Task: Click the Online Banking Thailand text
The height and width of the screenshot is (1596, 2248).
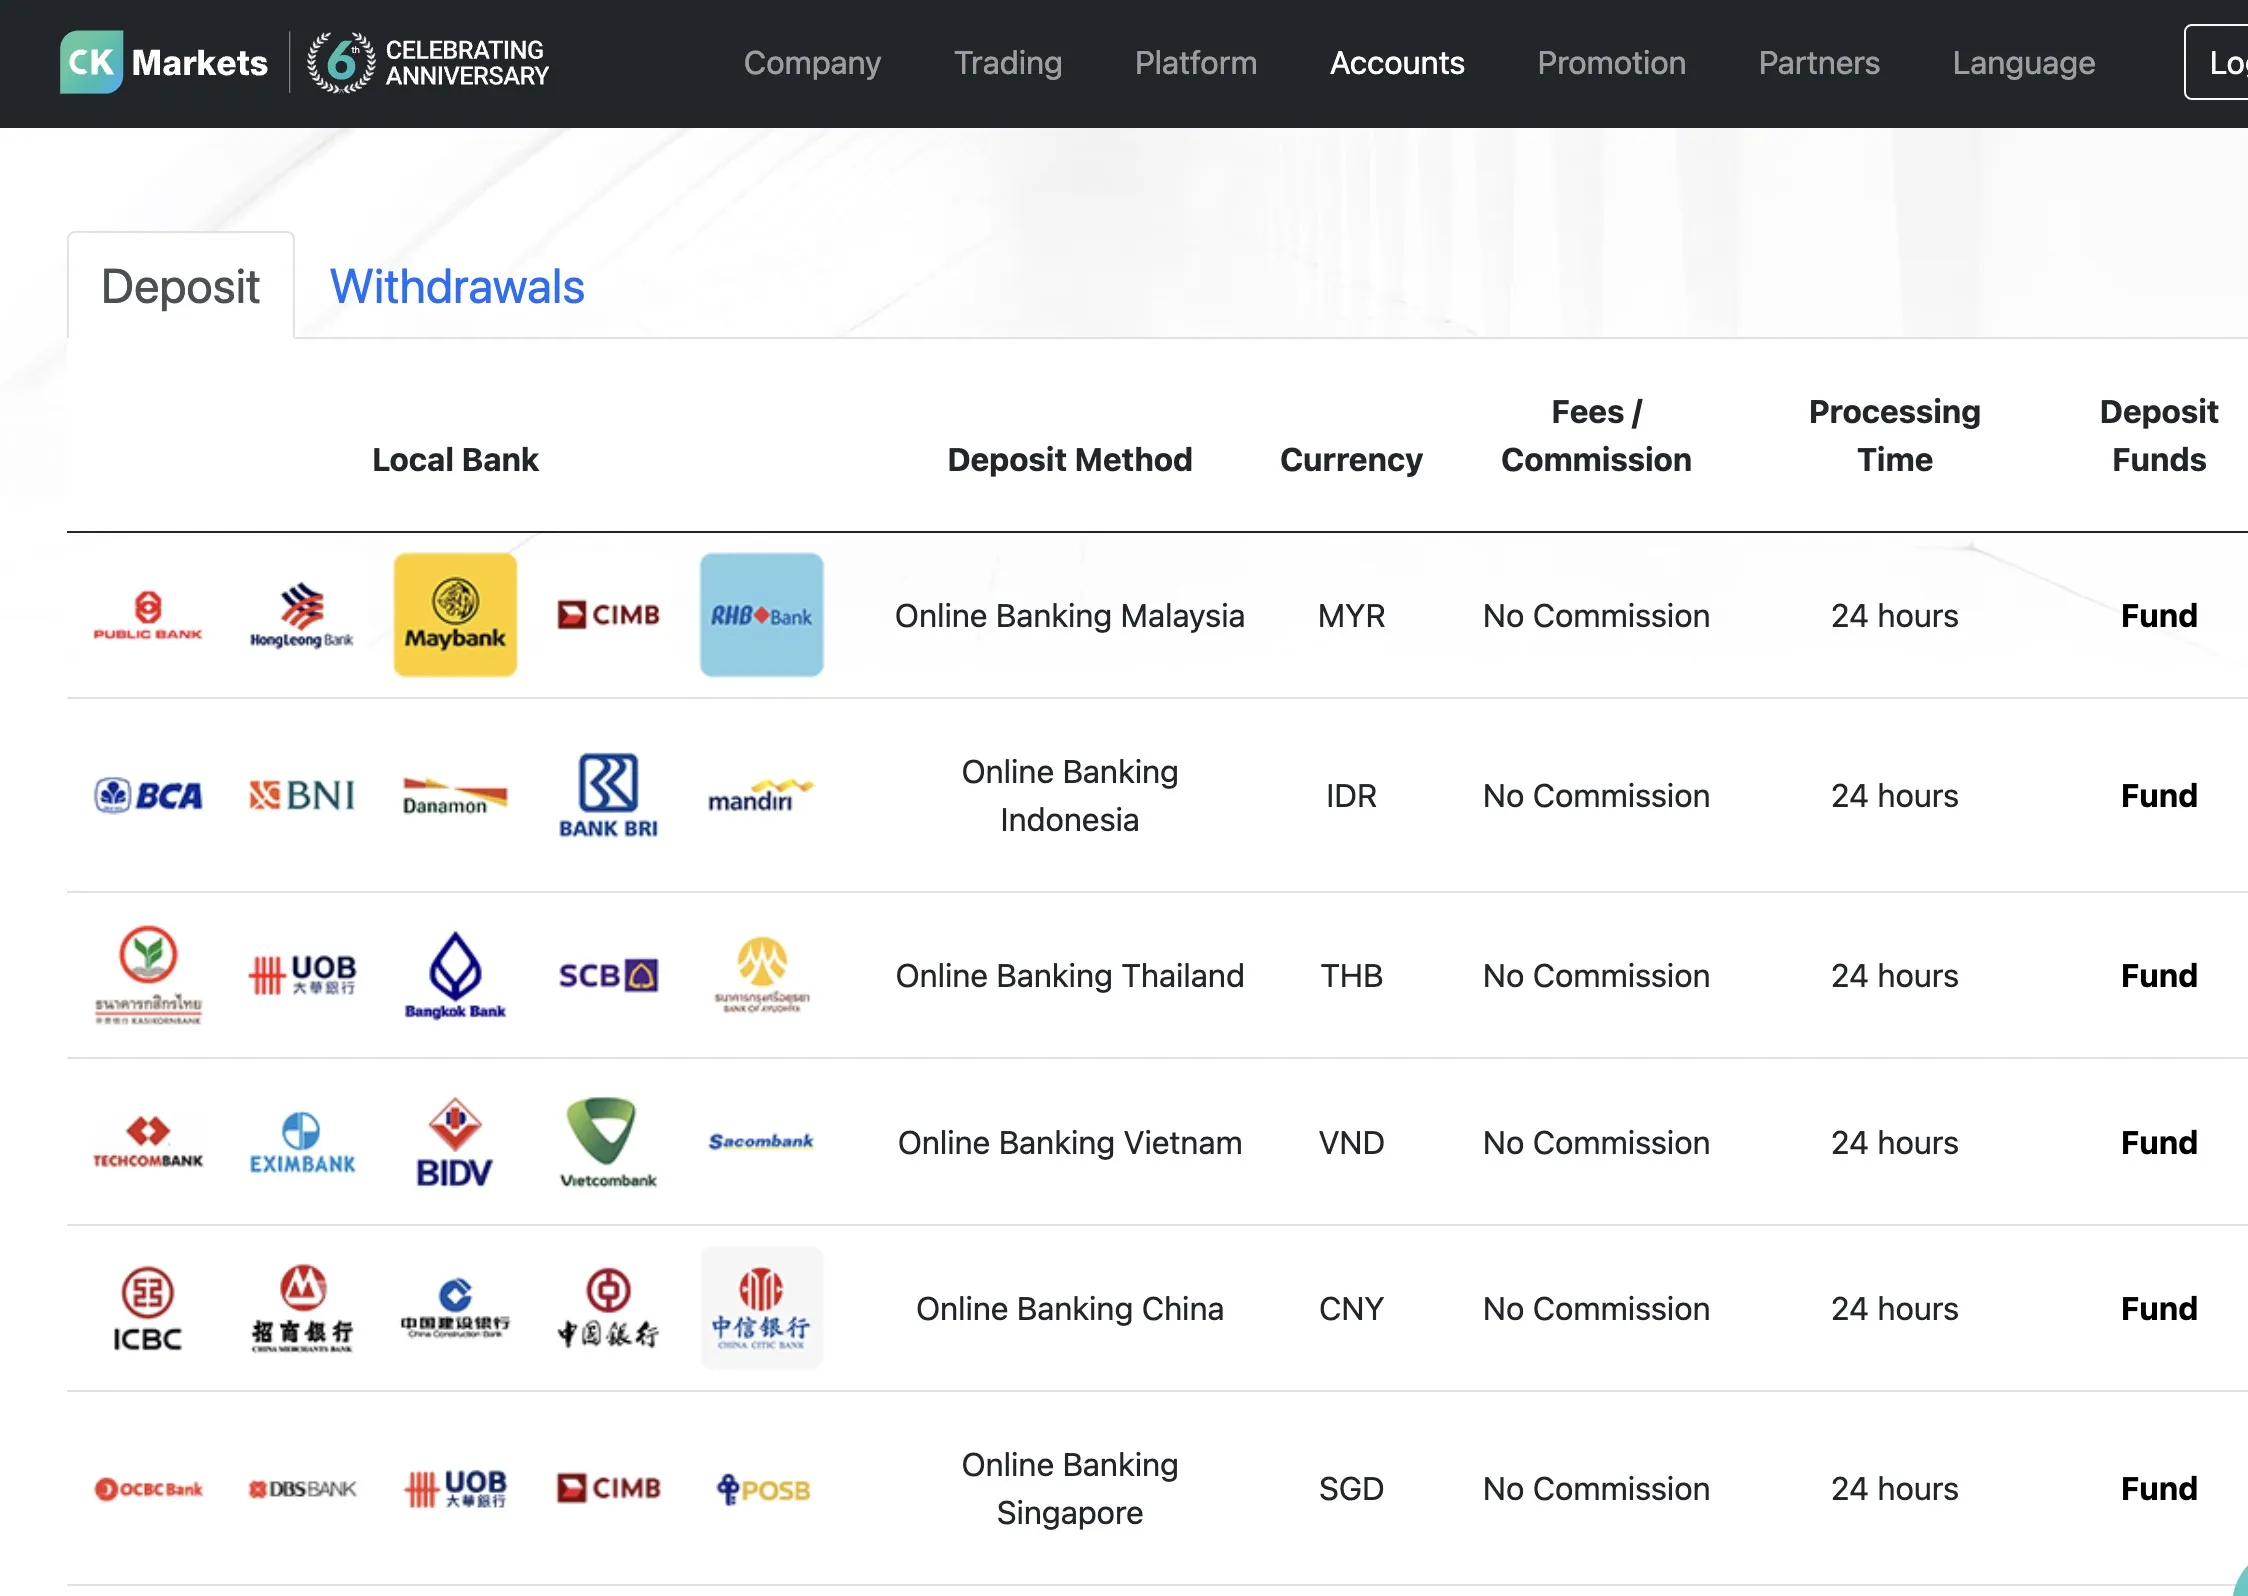Action: 1069,975
